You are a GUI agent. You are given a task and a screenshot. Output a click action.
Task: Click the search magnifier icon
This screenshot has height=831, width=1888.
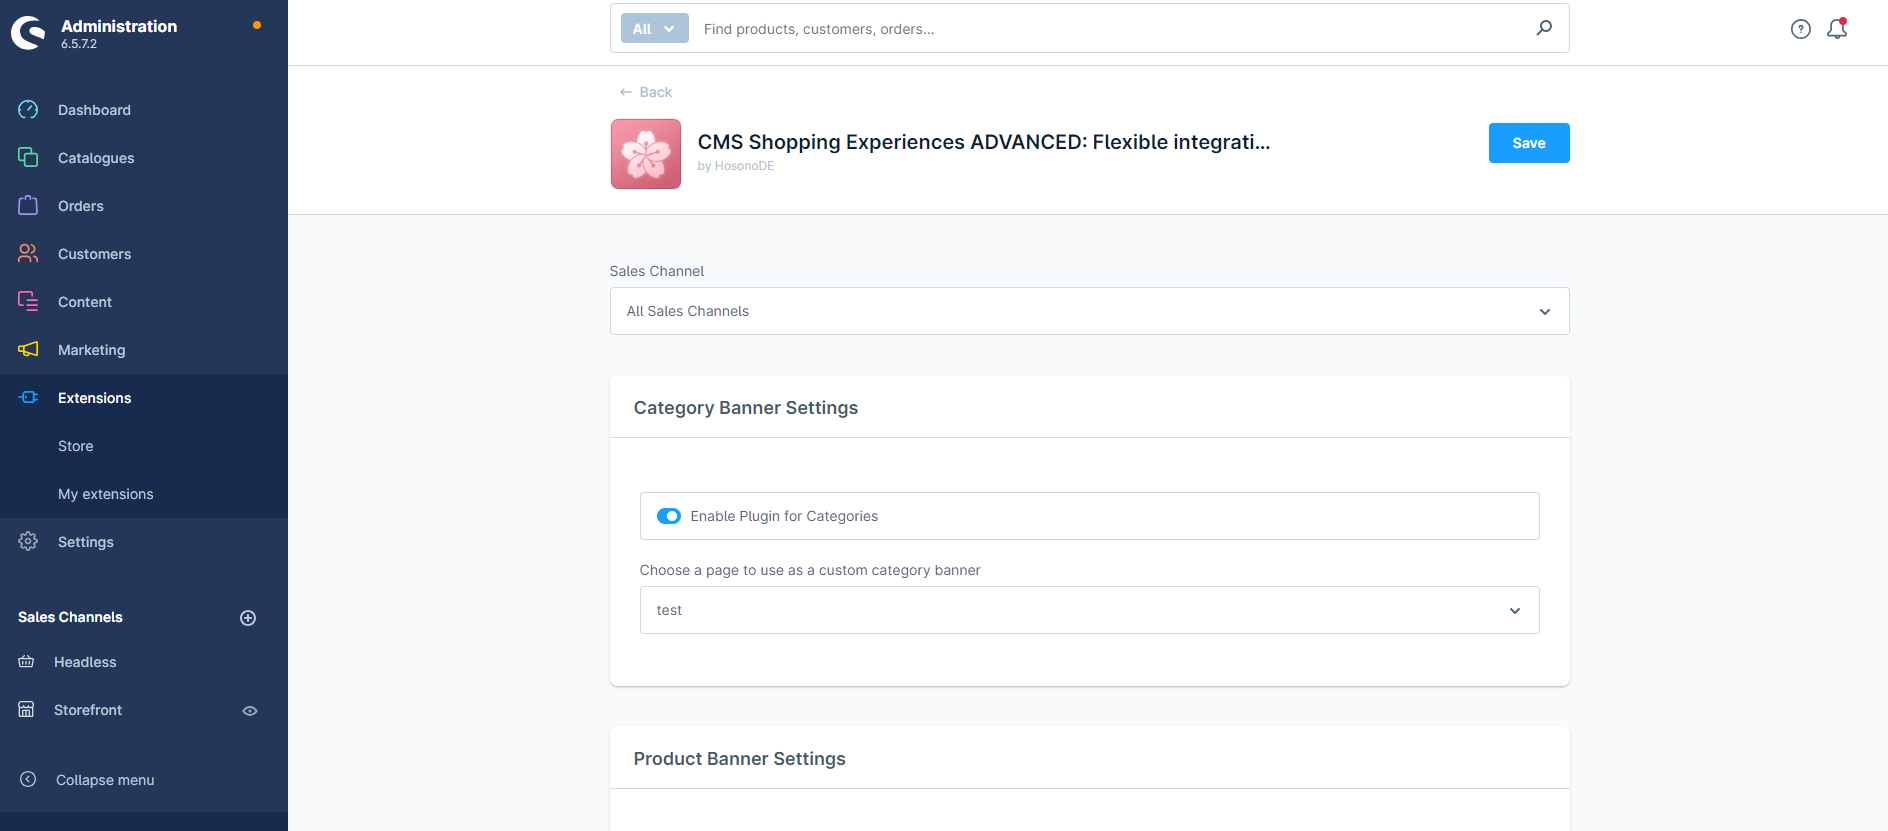pyautogui.click(x=1544, y=28)
